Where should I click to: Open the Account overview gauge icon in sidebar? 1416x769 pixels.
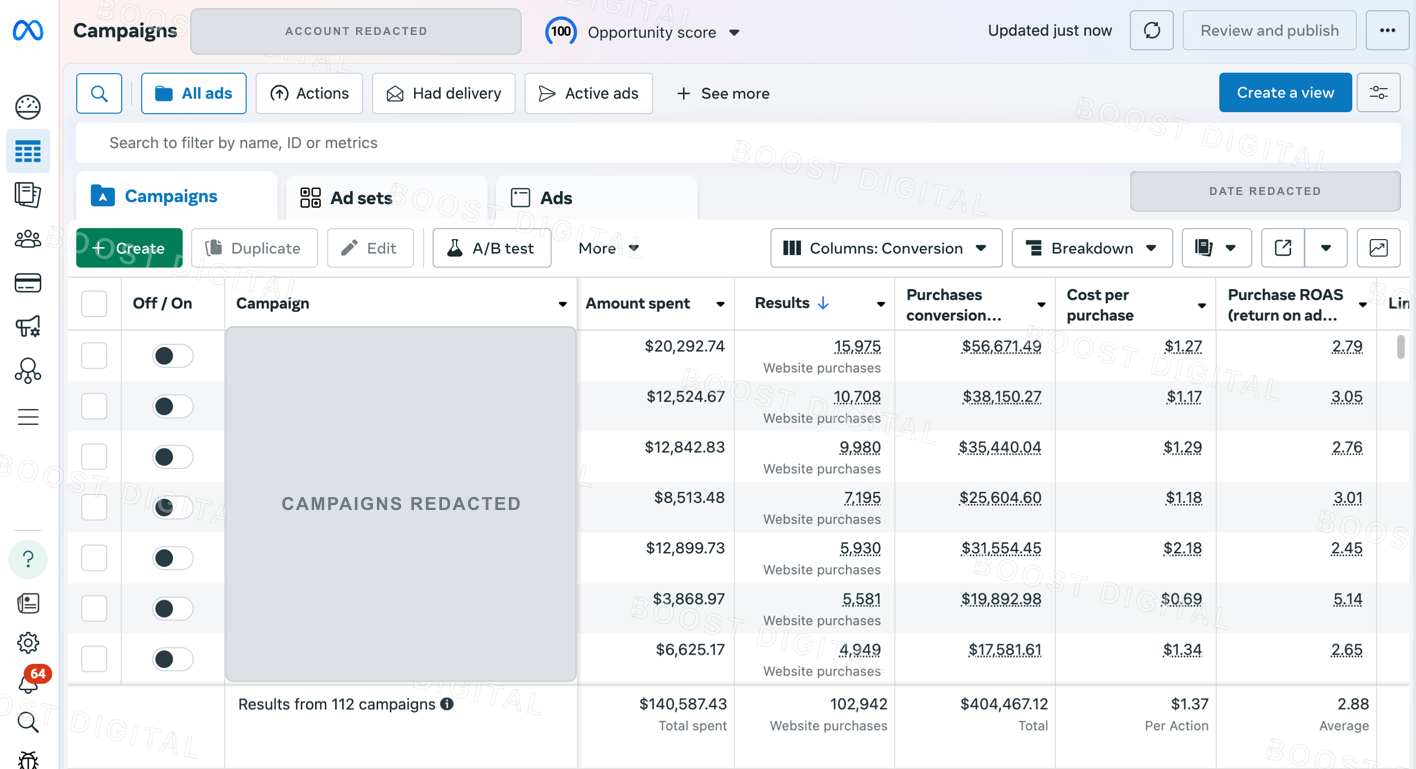(28, 107)
